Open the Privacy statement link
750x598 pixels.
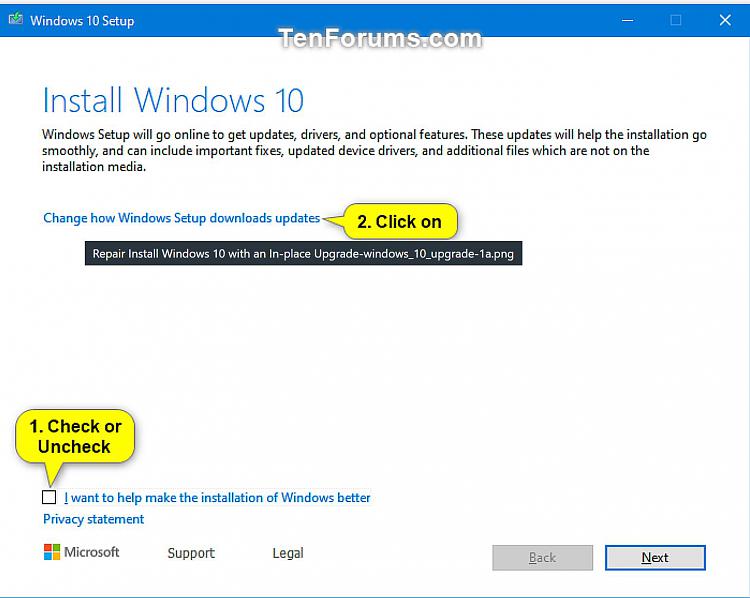click(93, 519)
